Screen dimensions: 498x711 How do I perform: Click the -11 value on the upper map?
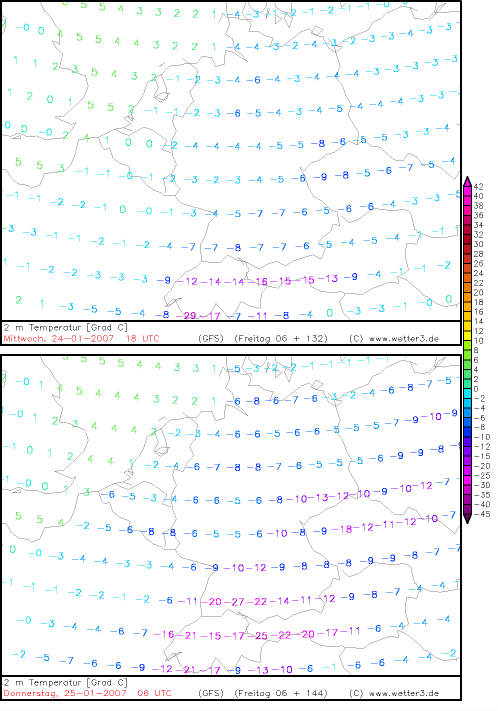click(258, 316)
